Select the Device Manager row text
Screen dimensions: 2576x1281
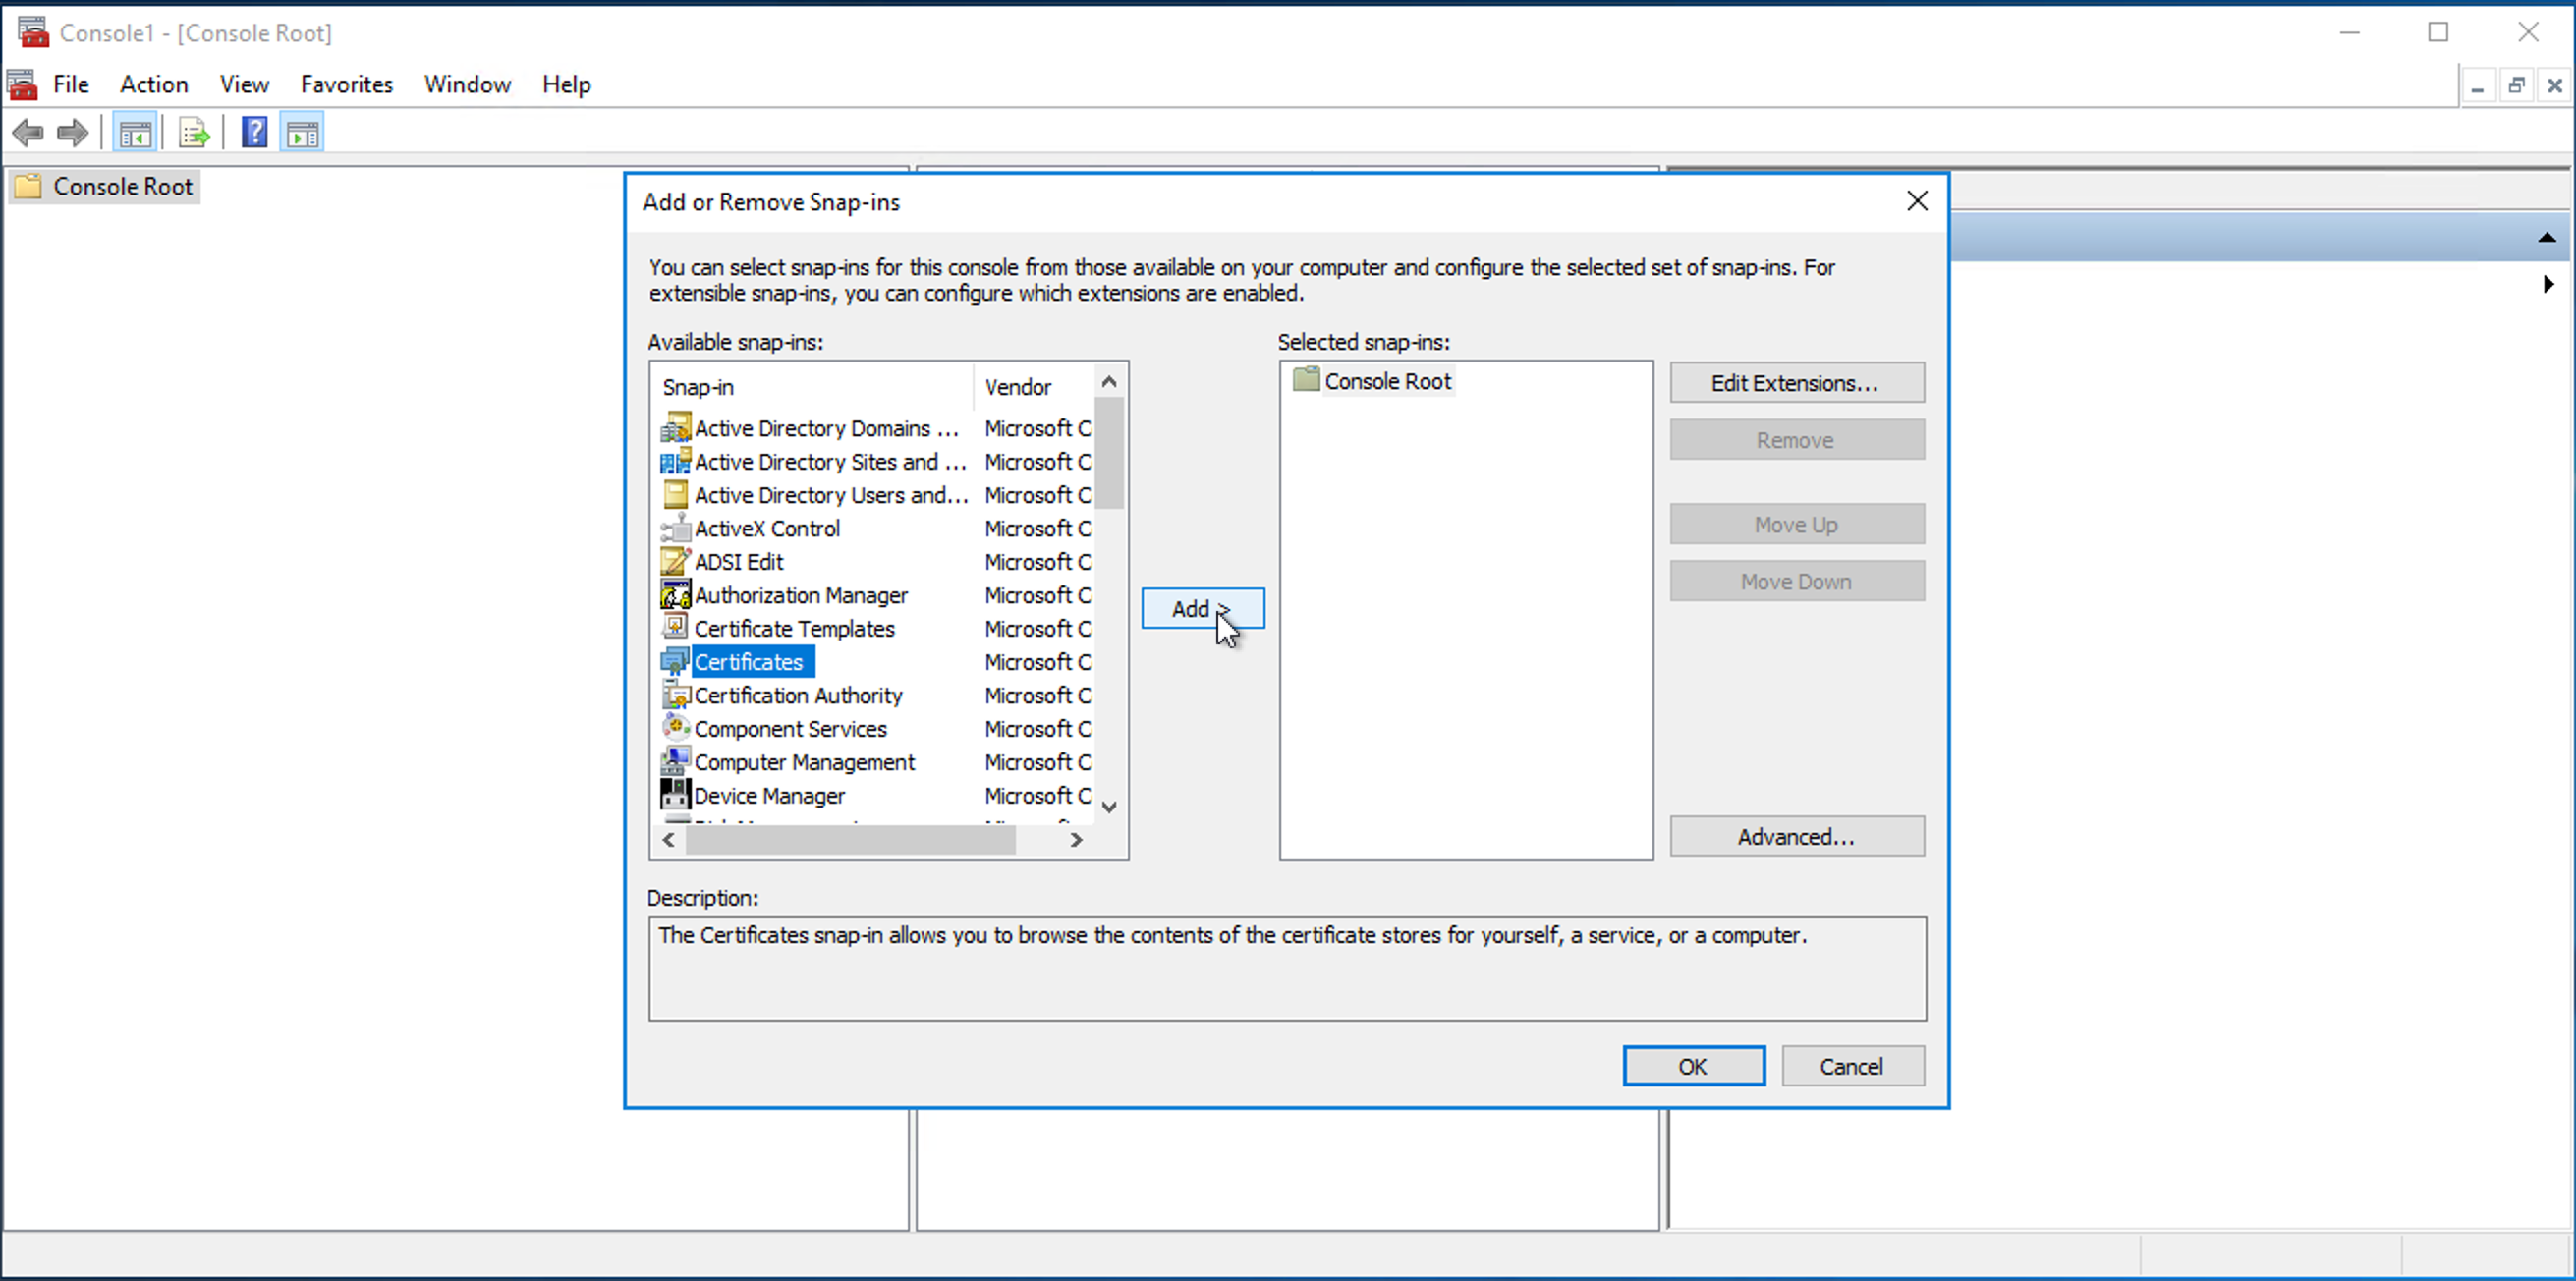[x=769, y=795]
